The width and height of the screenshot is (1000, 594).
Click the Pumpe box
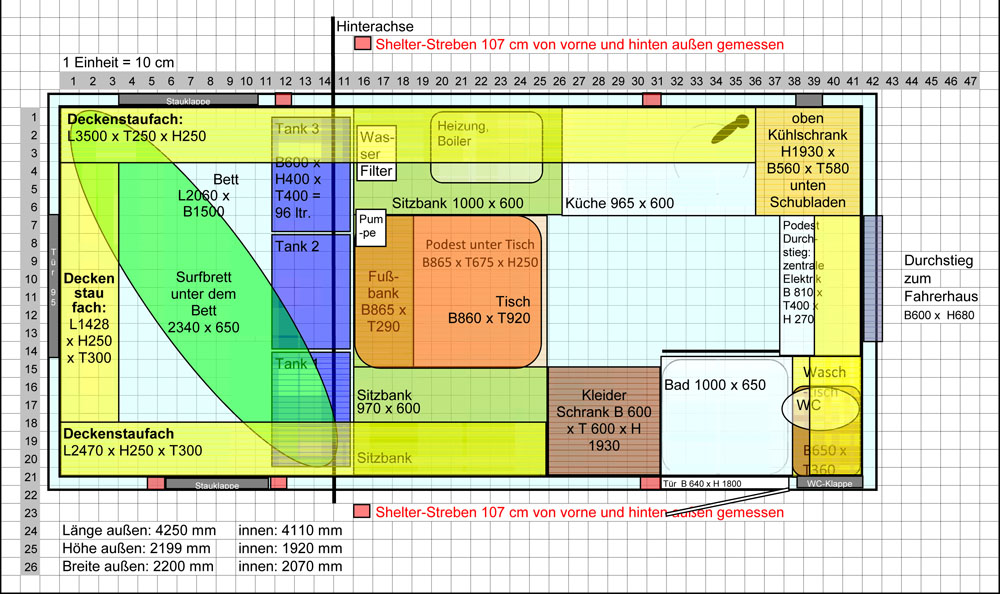pyautogui.click(x=371, y=226)
